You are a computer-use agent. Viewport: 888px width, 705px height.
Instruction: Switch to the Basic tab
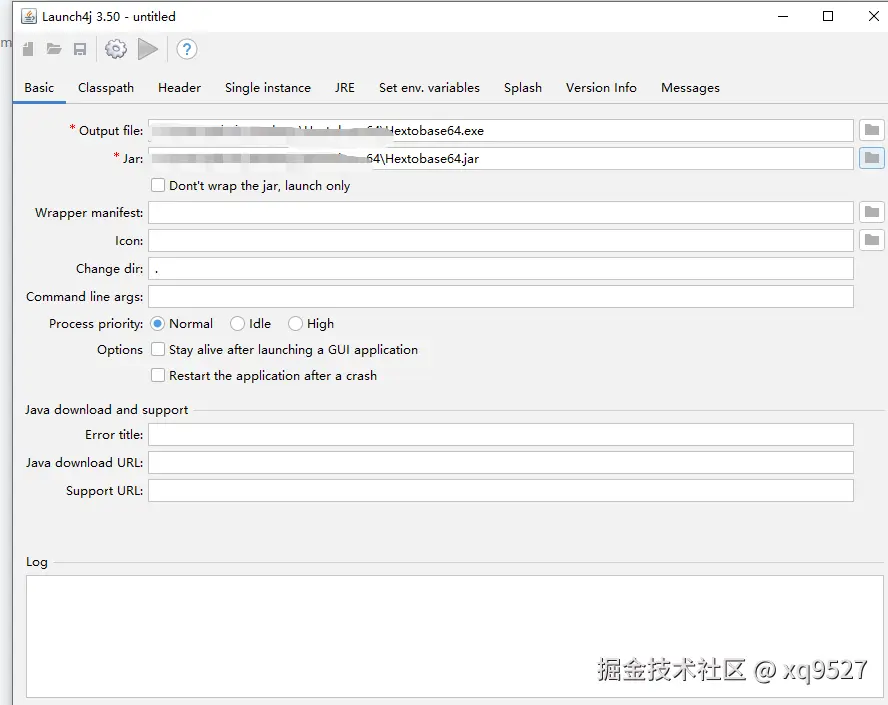point(39,88)
